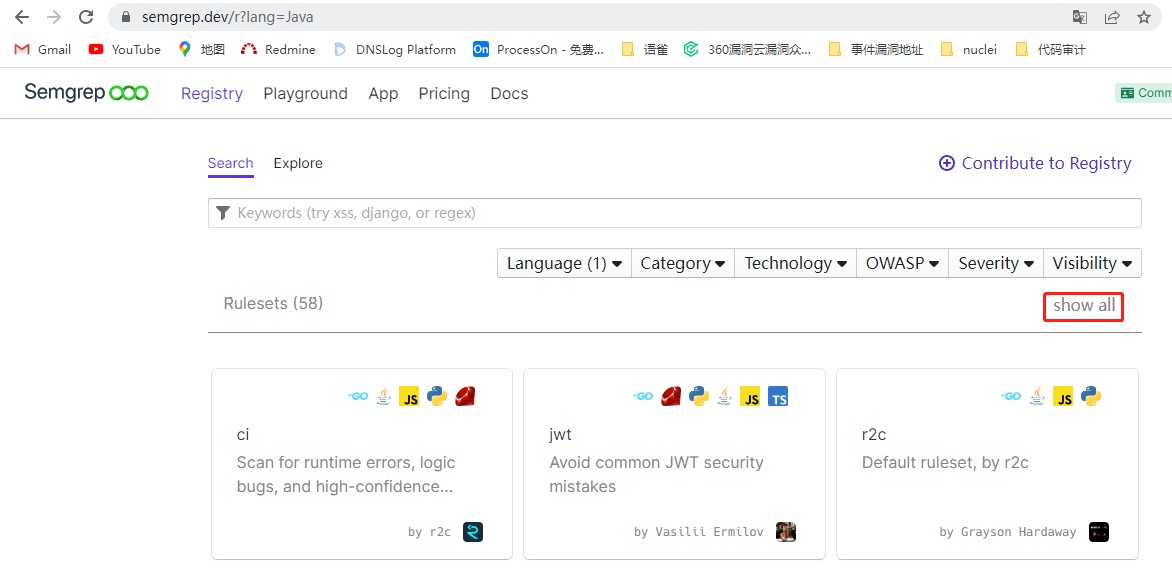The height and width of the screenshot is (581, 1172).
Task: Open the DNSLog Platform bookmark
Action: pos(395,49)
